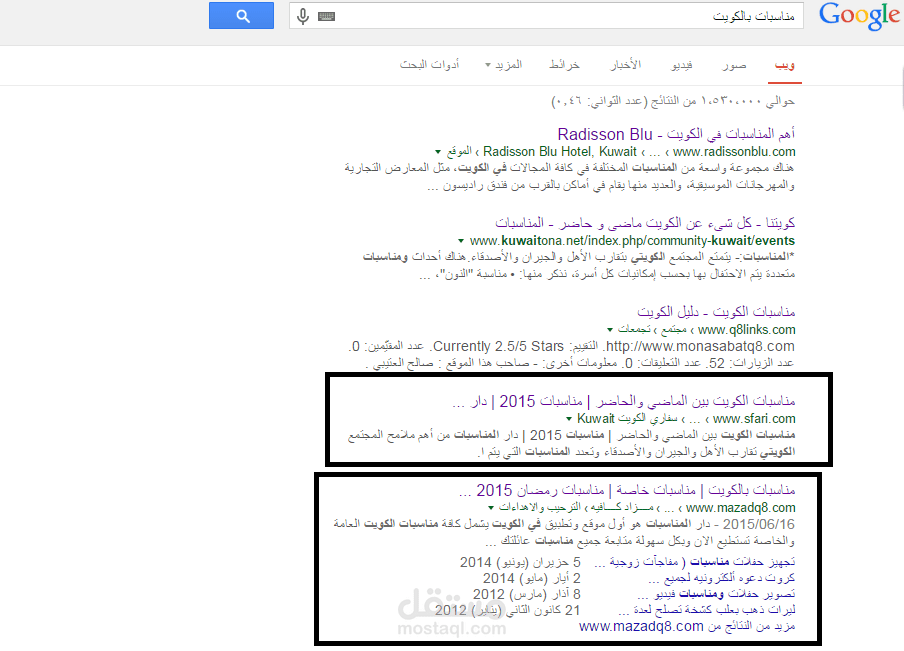Screen dimensions: 904x651
Task: Click the http://www.monasabatq8.com snippet text
Action: 700,347
